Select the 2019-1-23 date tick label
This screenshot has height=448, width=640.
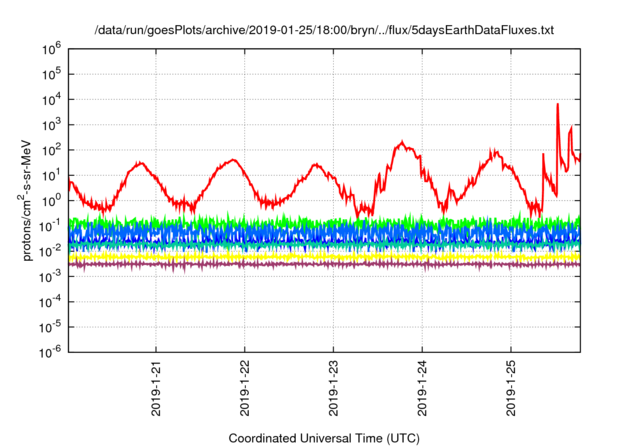[x=333, y=388]
